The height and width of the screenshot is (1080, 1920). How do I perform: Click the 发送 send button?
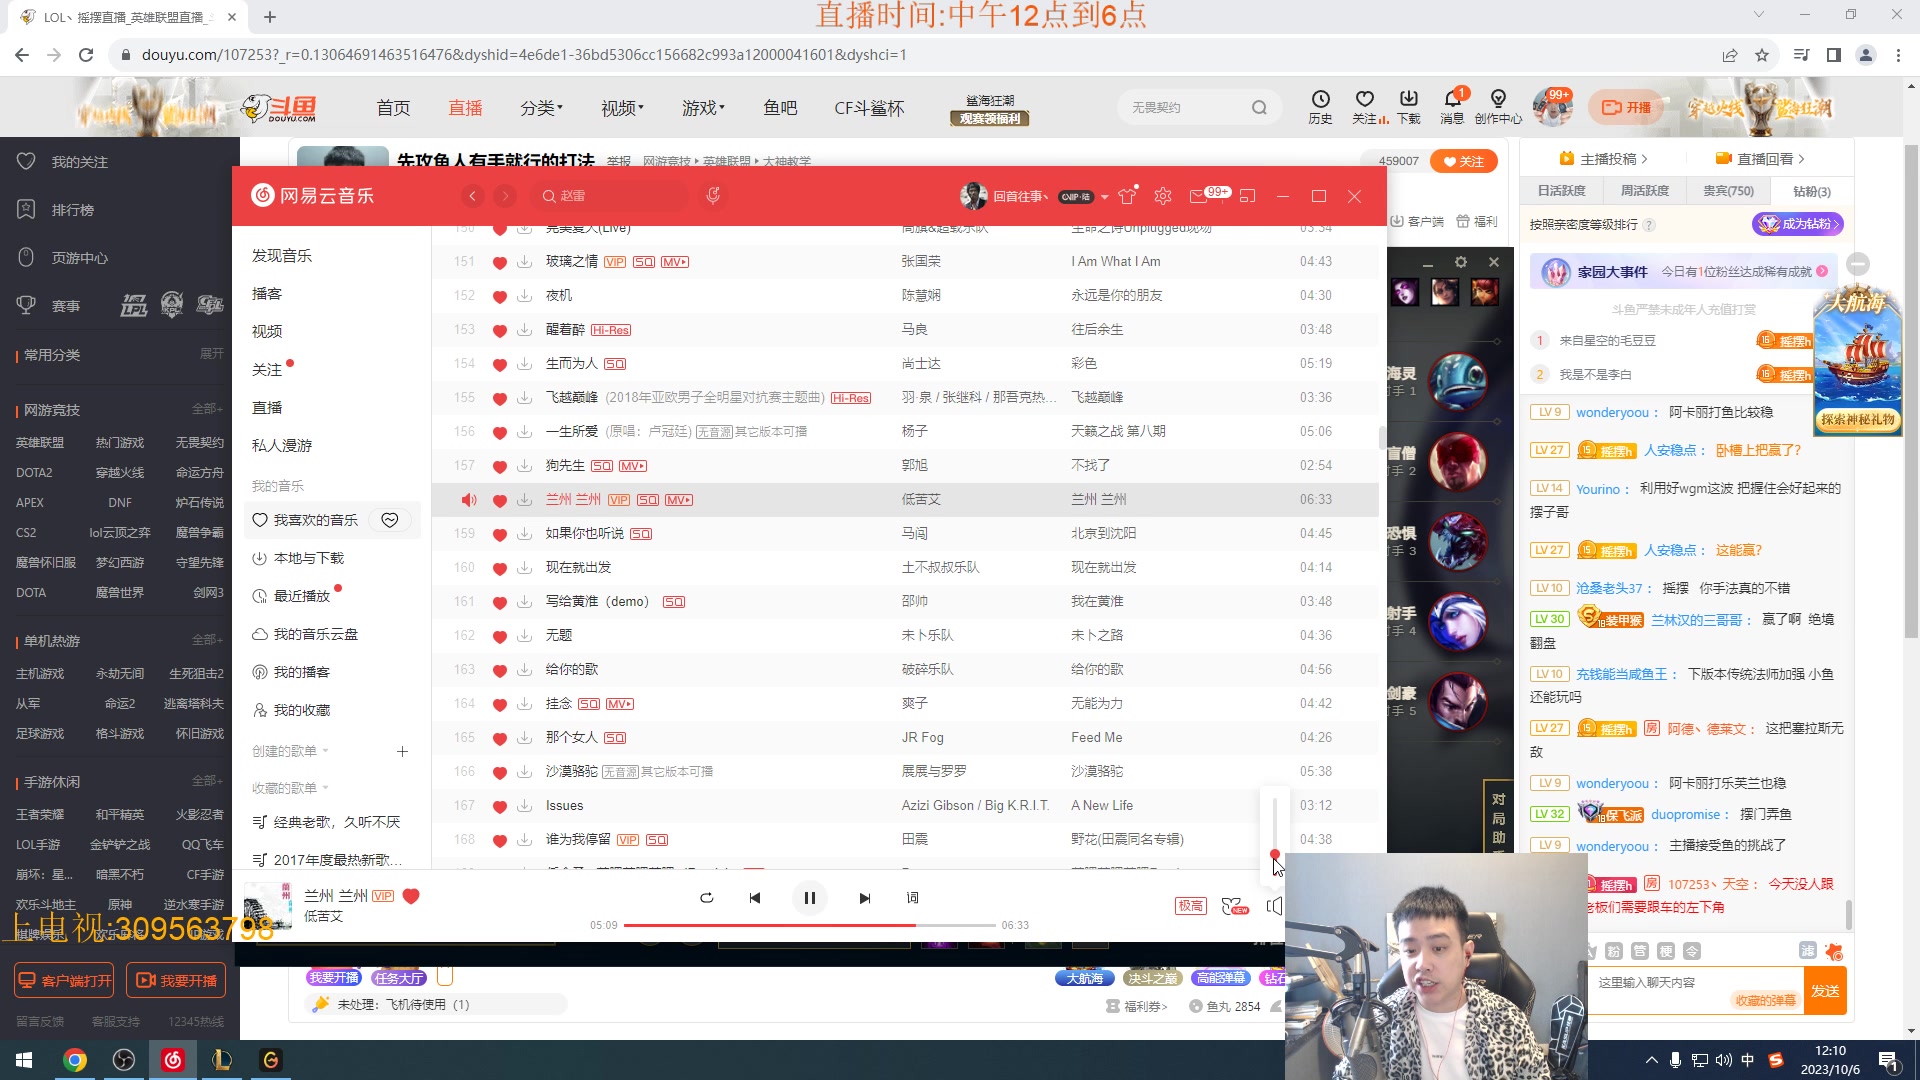click(1825, 990)
